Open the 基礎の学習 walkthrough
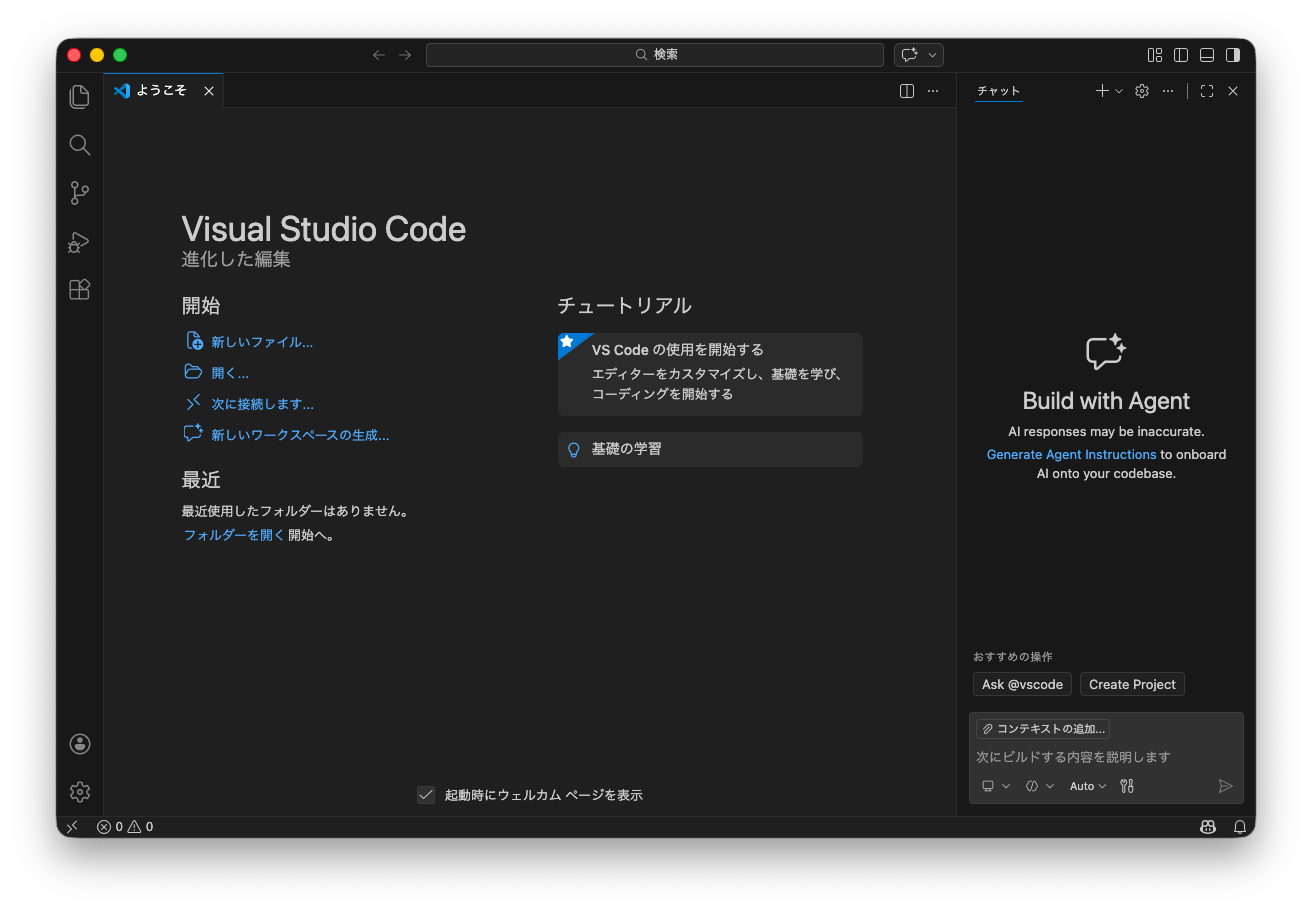This screenshot has height=912, width=1312. [710, 449]
